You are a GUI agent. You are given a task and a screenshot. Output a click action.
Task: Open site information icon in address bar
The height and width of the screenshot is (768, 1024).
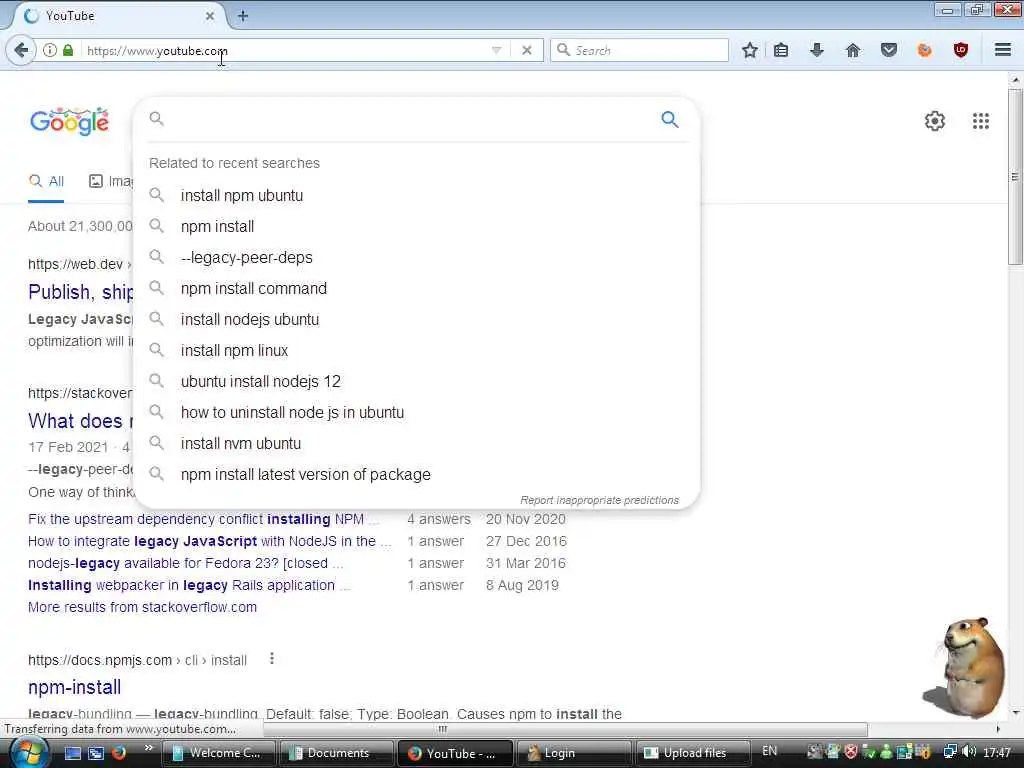click(x=50, y=50)
